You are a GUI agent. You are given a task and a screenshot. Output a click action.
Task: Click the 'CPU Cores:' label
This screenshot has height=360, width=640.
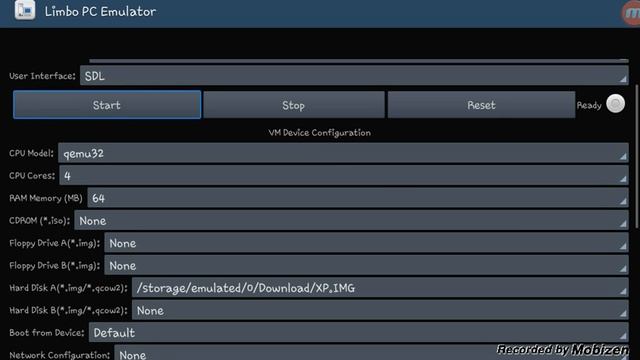[32, 176]
